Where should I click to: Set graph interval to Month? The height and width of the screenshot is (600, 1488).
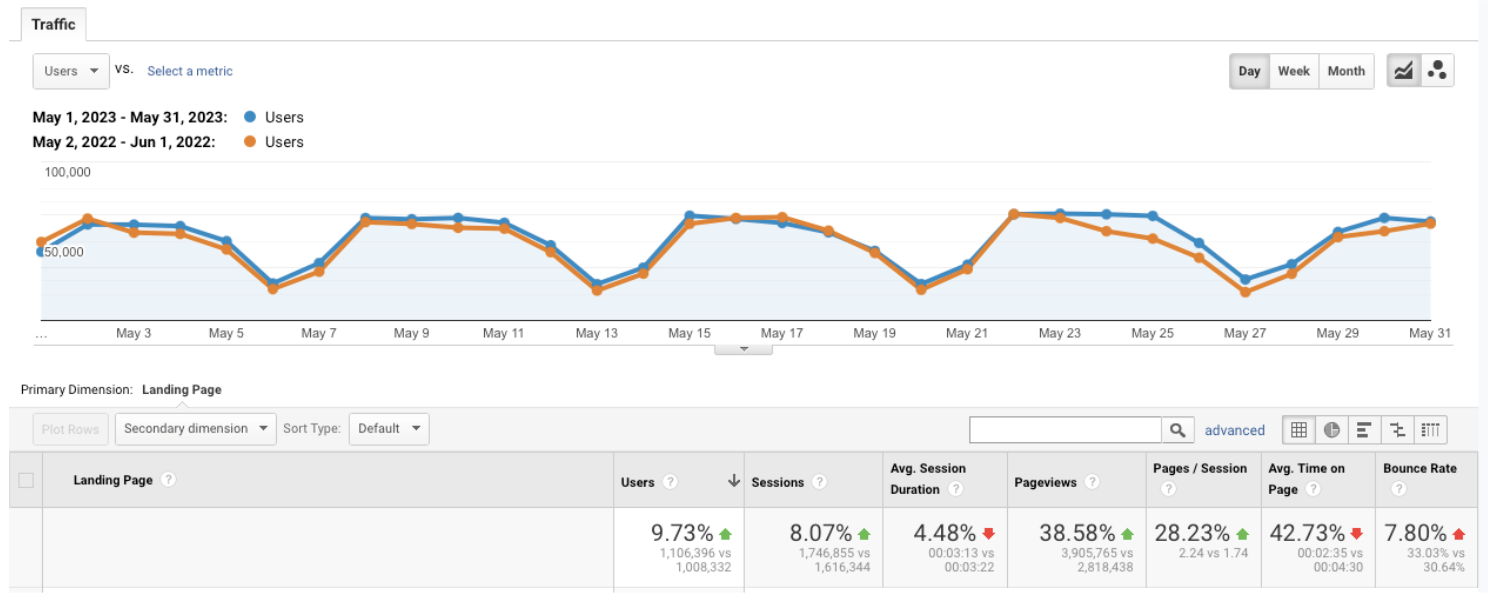[x=1346, y=71]
